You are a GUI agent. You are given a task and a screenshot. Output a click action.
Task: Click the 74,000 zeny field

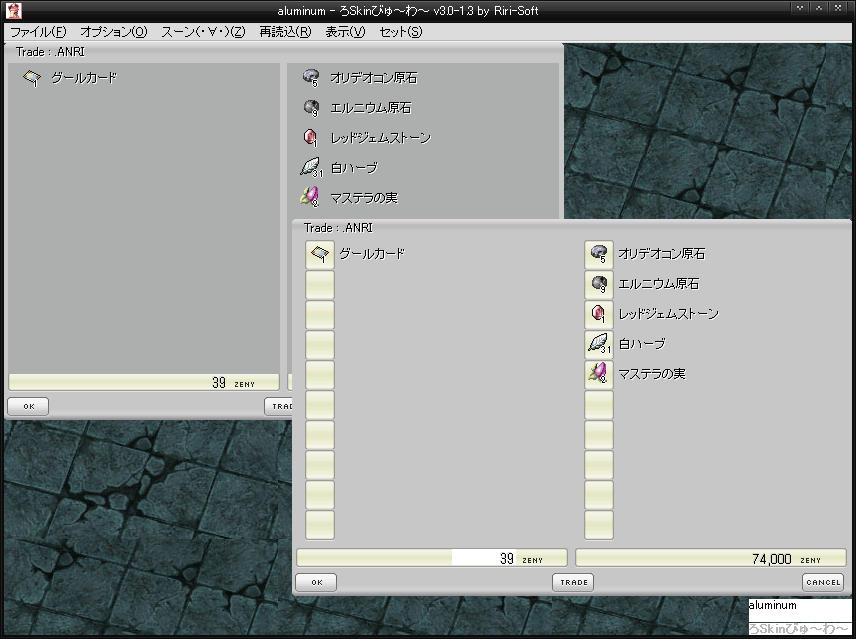[711, 558]
